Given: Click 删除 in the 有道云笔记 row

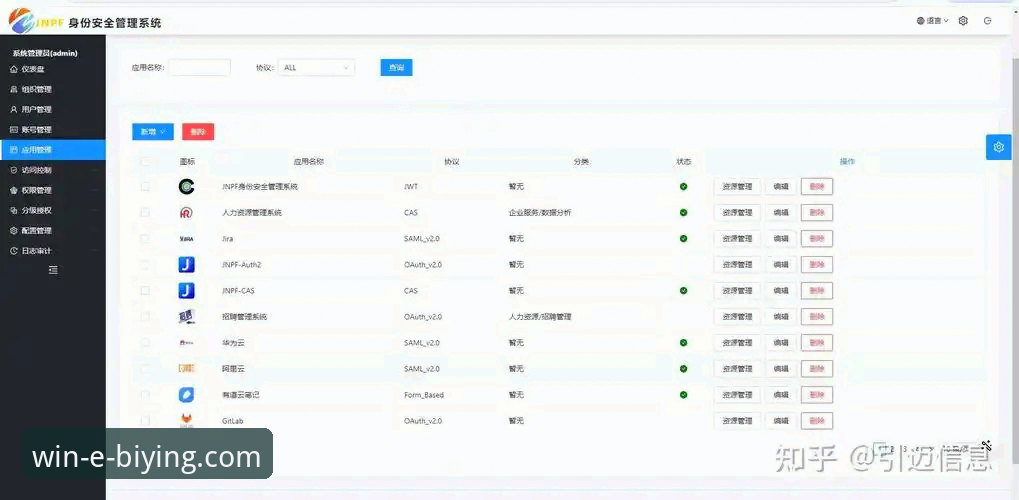Looking at the screenshot, I should [817, 395].
